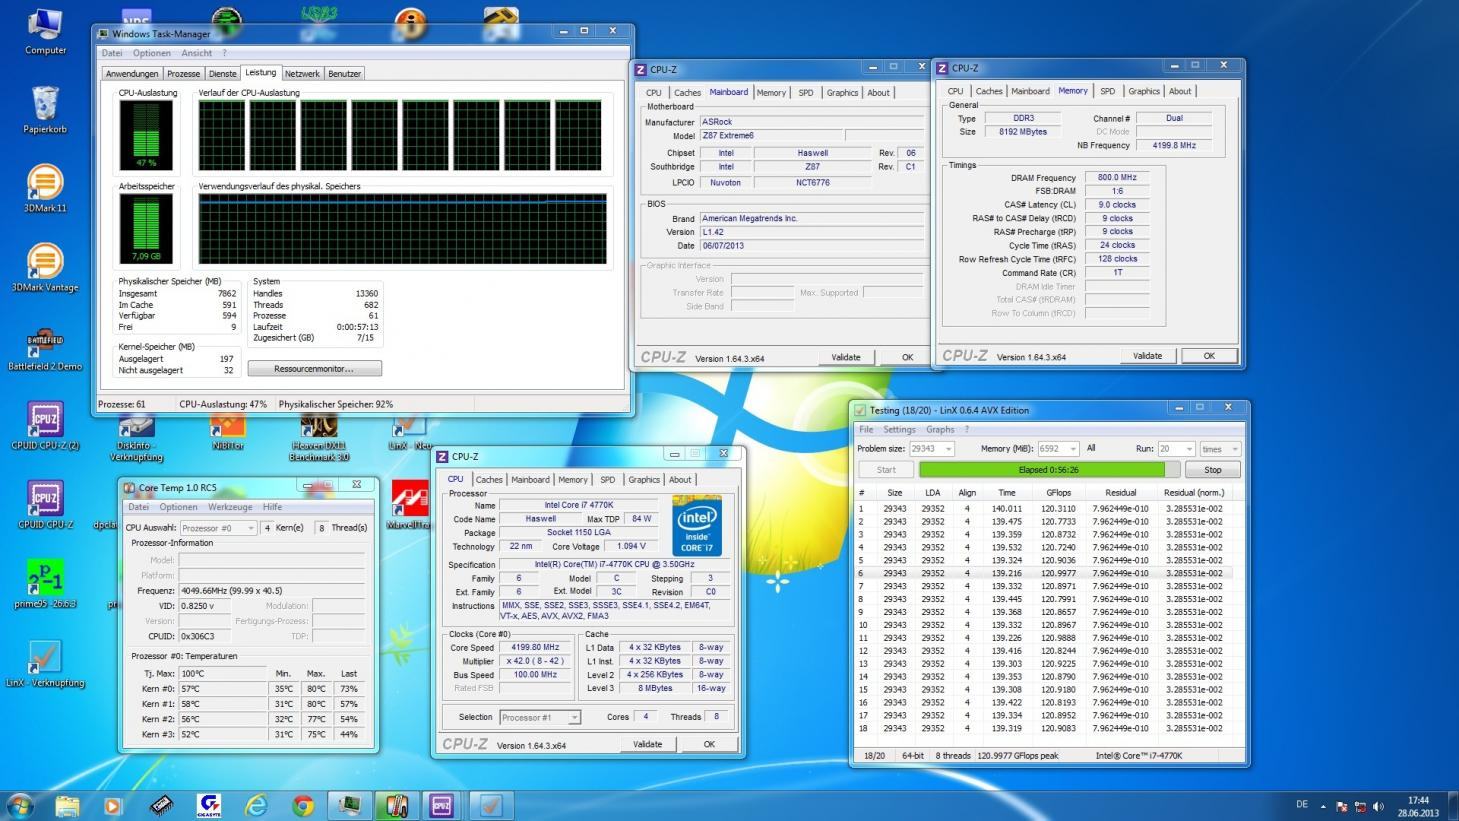Switch to LinX taskbar button
The width and height of the screenshot is (1459, 821).
pyautogui.click(x=490, y=805)
